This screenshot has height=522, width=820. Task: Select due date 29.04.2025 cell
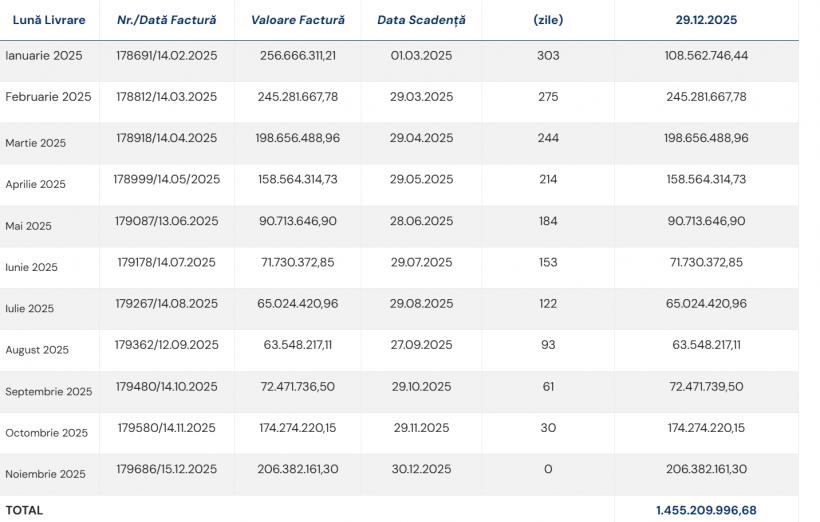421,138
